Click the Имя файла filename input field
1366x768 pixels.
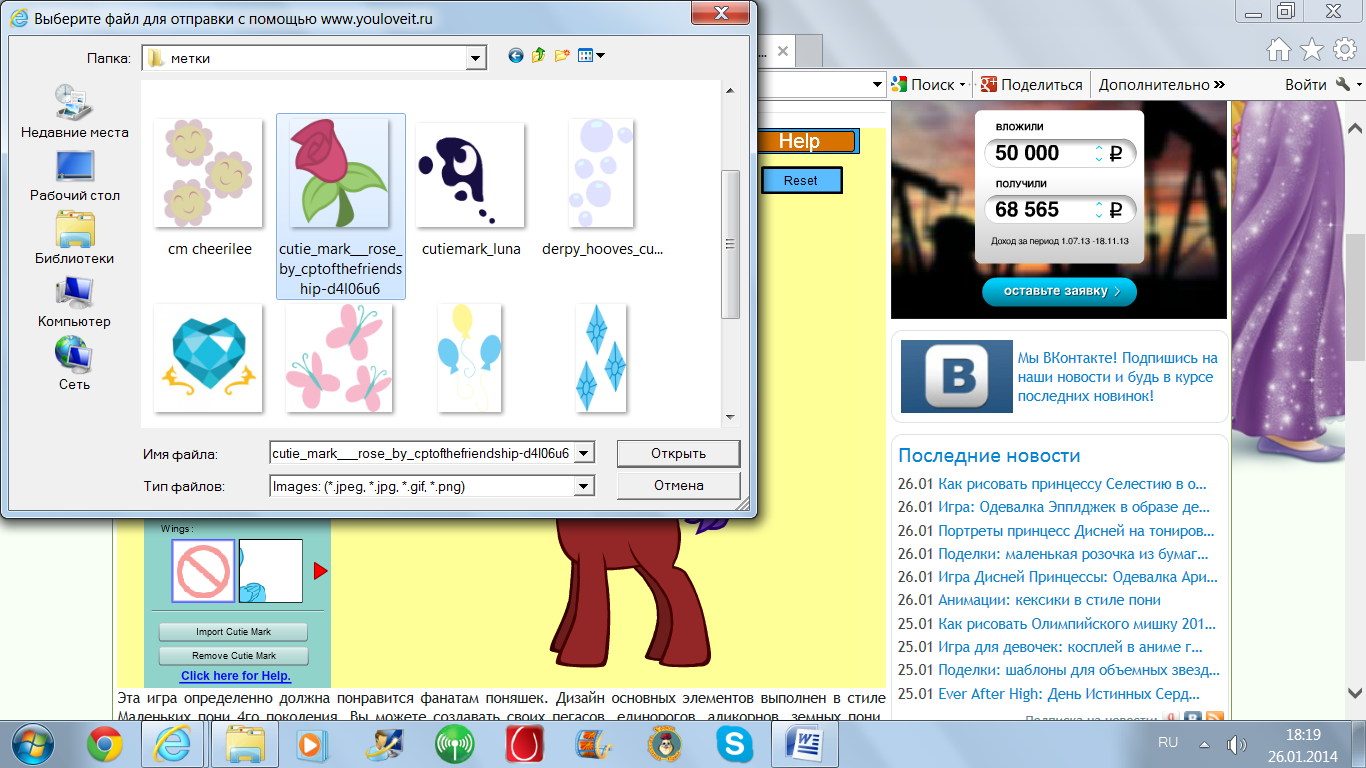[422, 453]
